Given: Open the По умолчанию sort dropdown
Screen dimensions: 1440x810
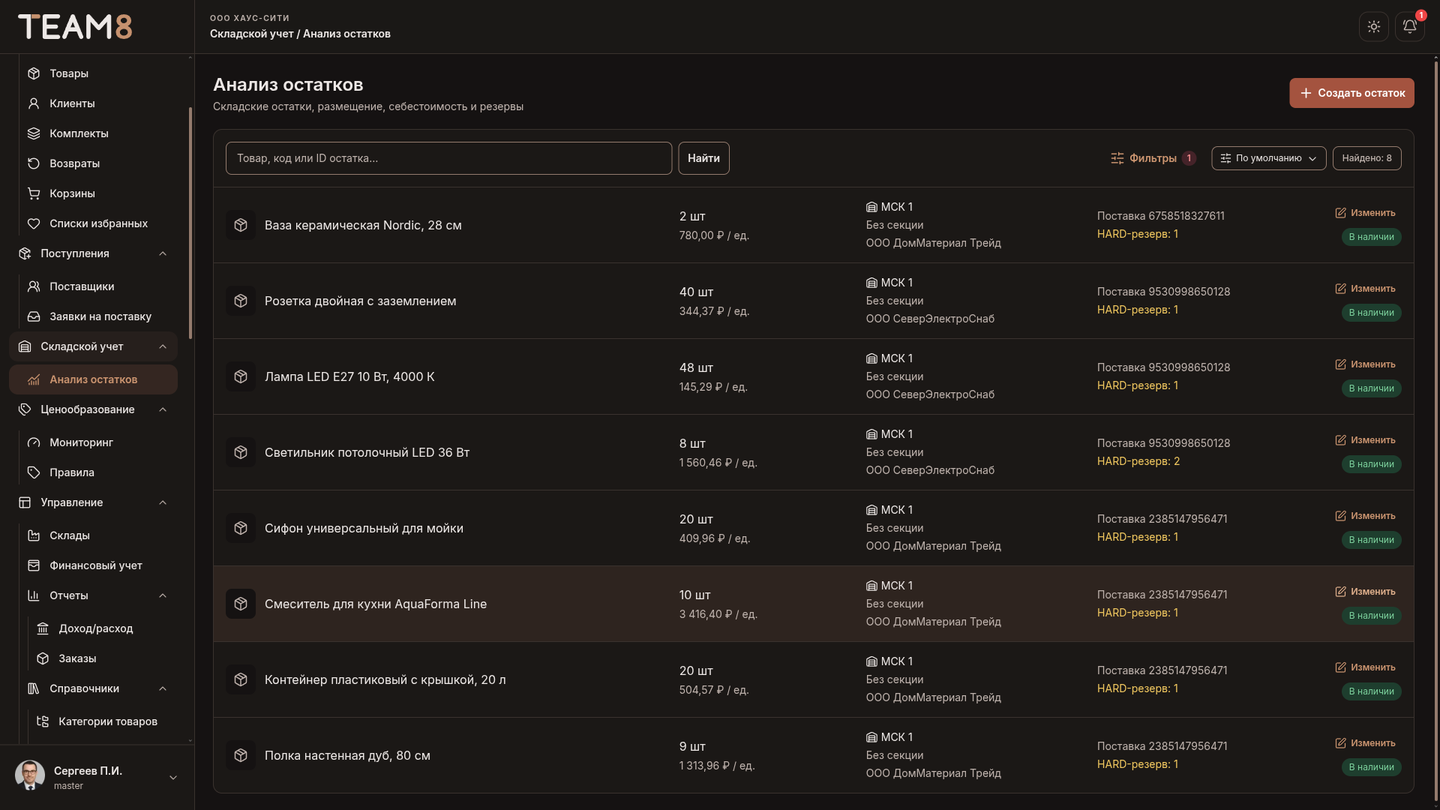Looking at the screenshot, I should click(x=1269, y=158).
